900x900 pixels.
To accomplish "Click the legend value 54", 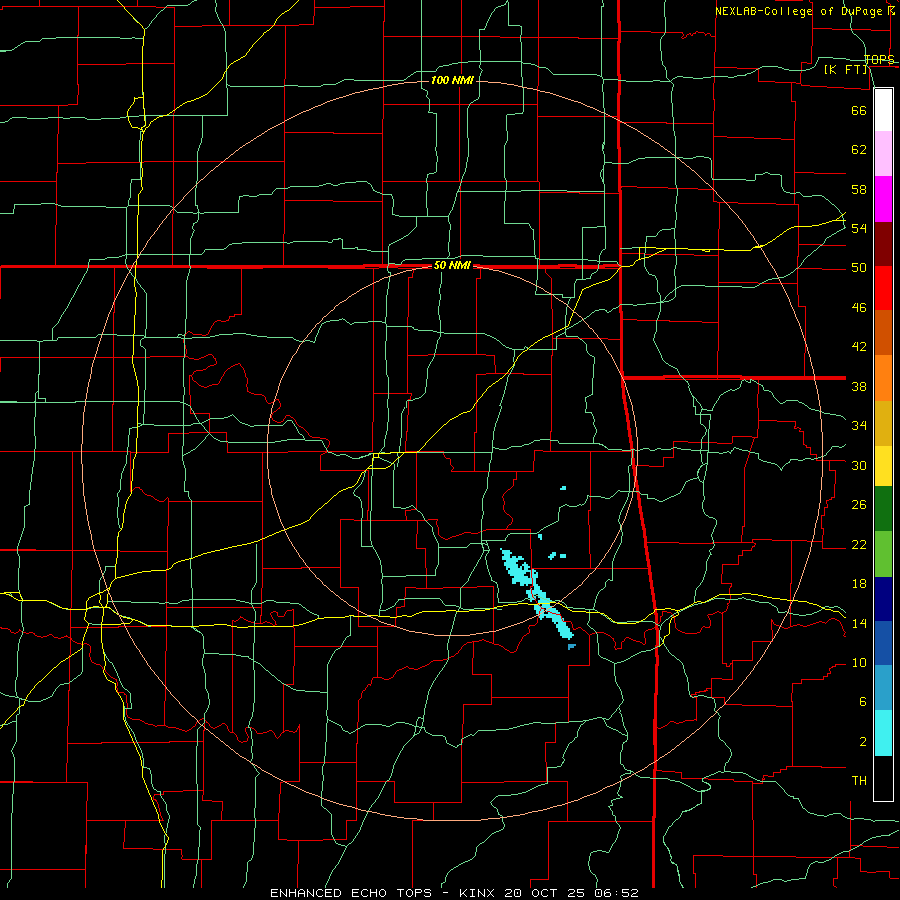I will tap(859, 228).
